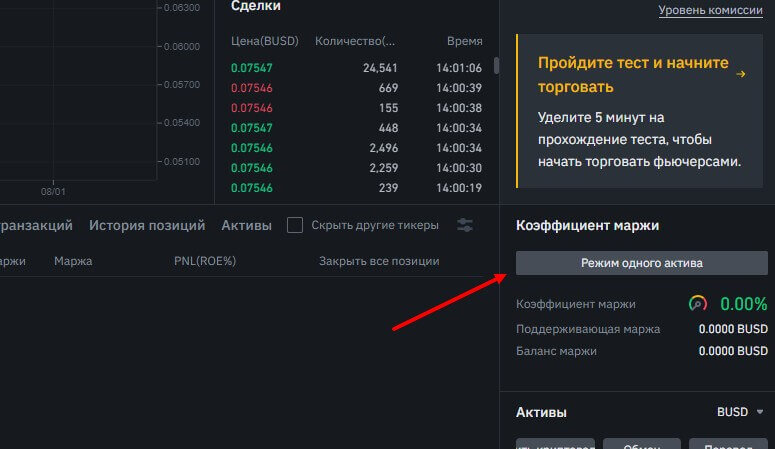Switch to the Активы tab
The height and width of the screenshot is (449, 775).
[x=246, y=225]
